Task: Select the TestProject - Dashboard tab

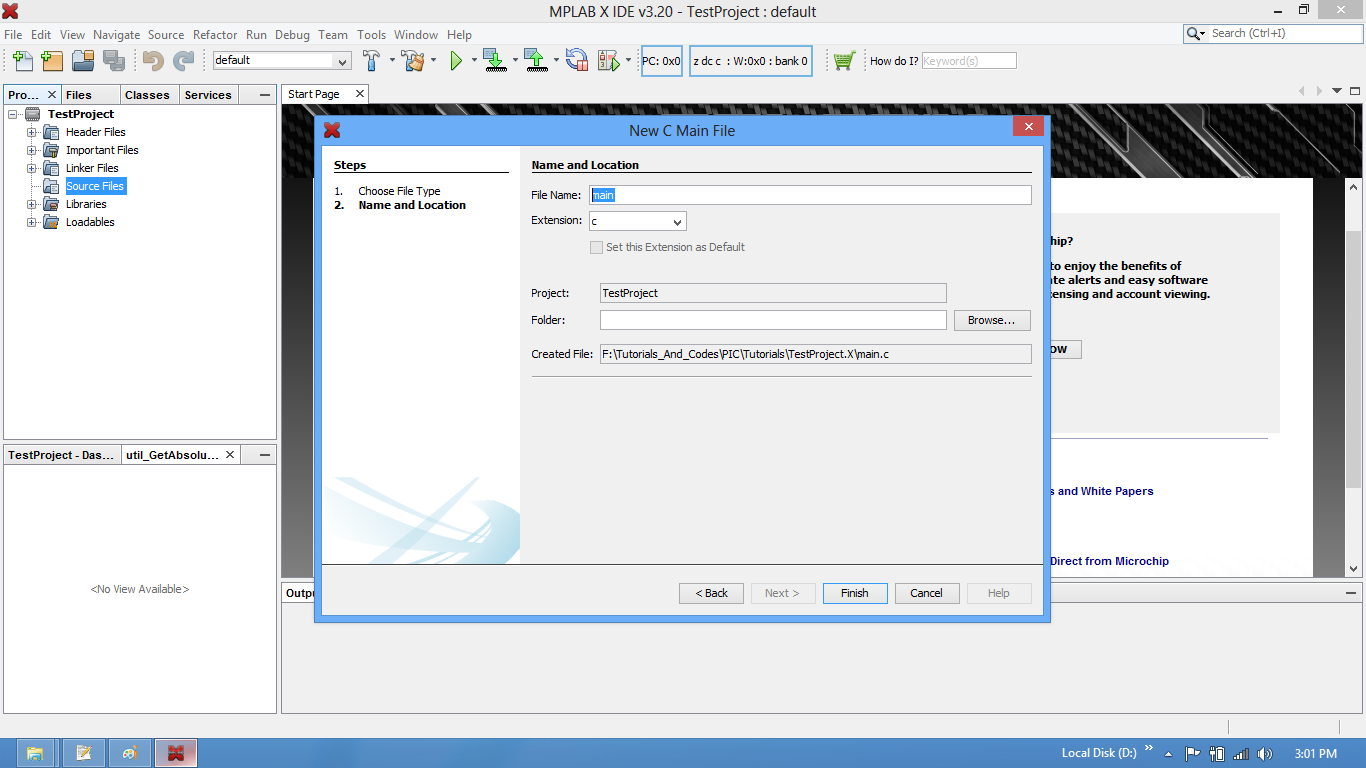Action: pos(61,454)
